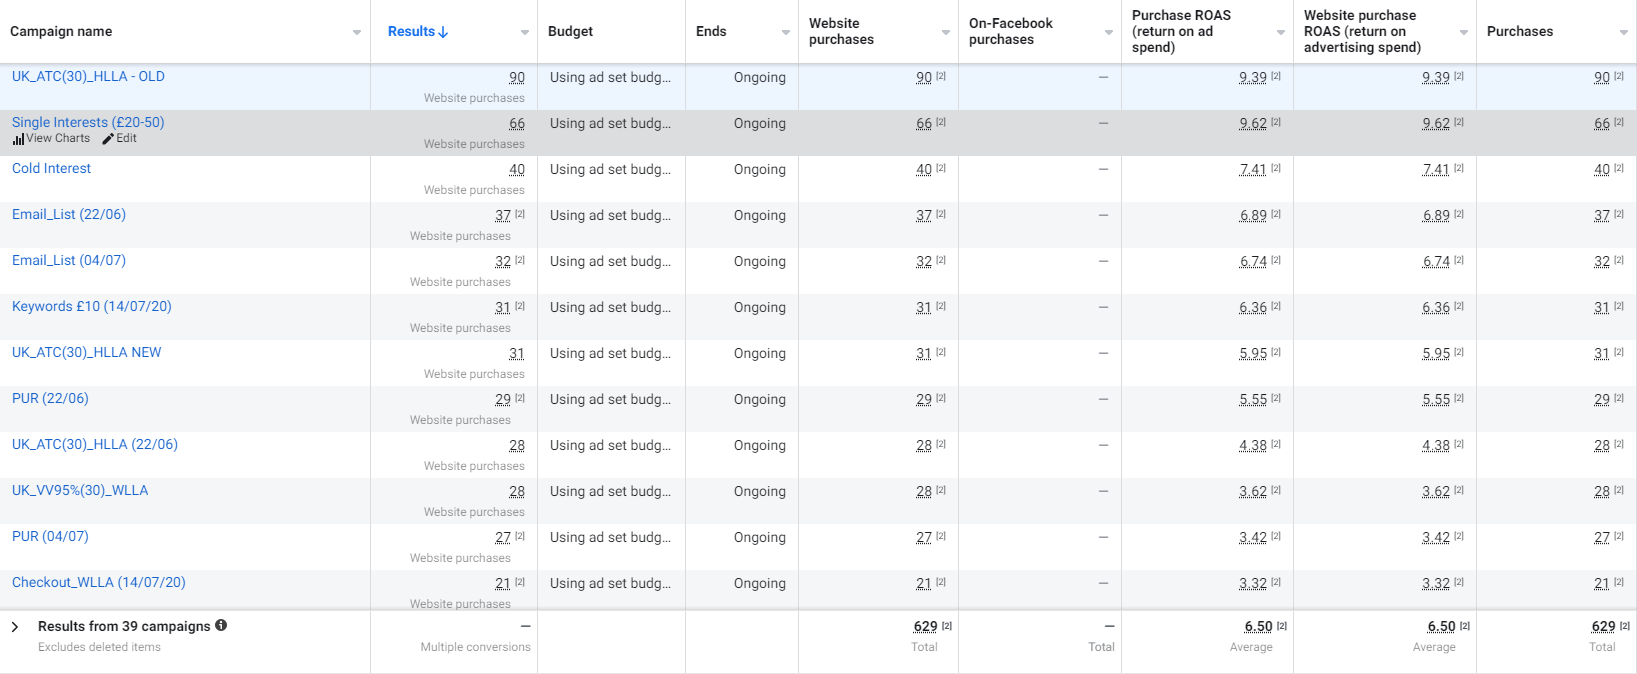Open the Checkout_WLLA (14/07/20) campaign

99,582
